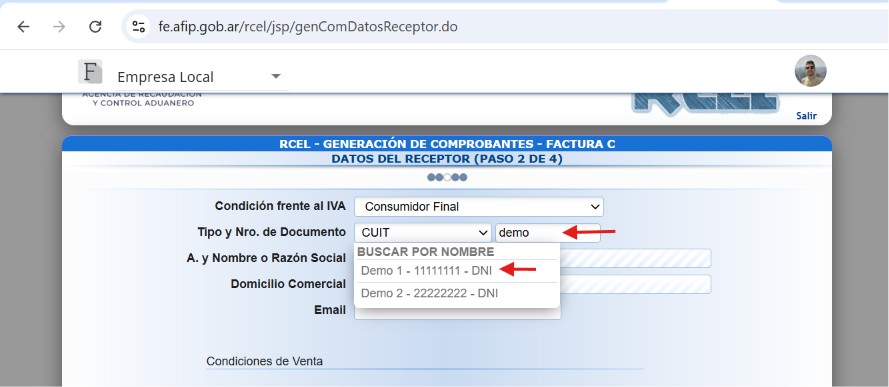Click the BUSCAR POR NOMBRE header
889x387 pixels.
426,252
